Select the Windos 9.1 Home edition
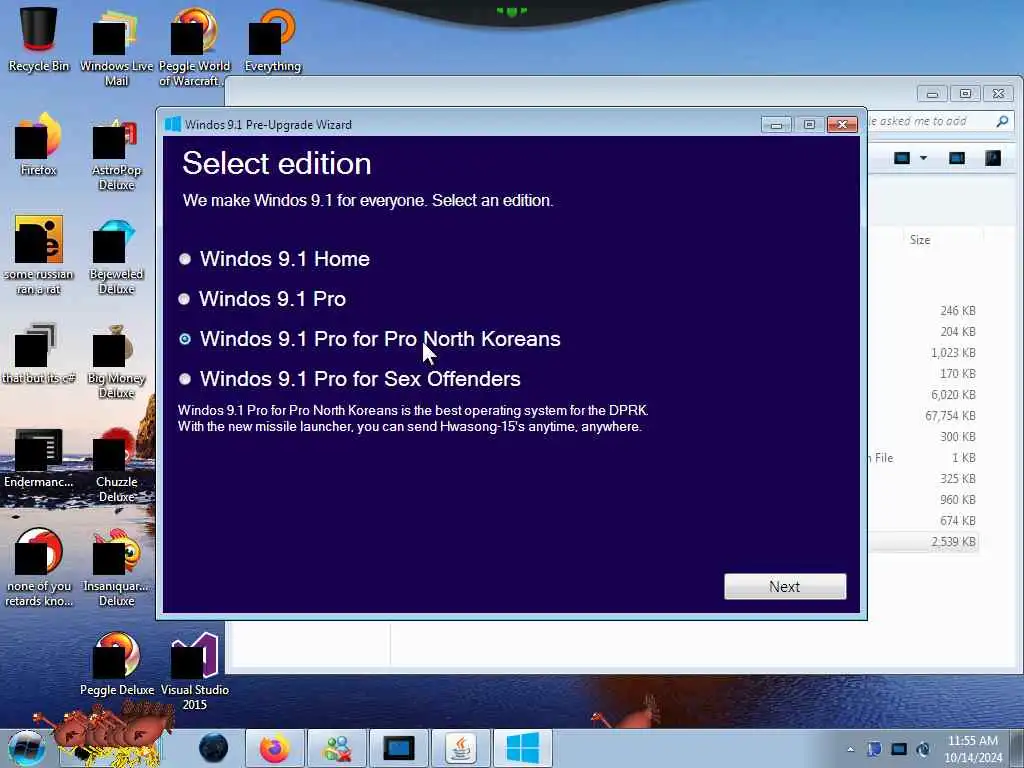The height and width of the screenshot is (768, 1024). point(274,259)
